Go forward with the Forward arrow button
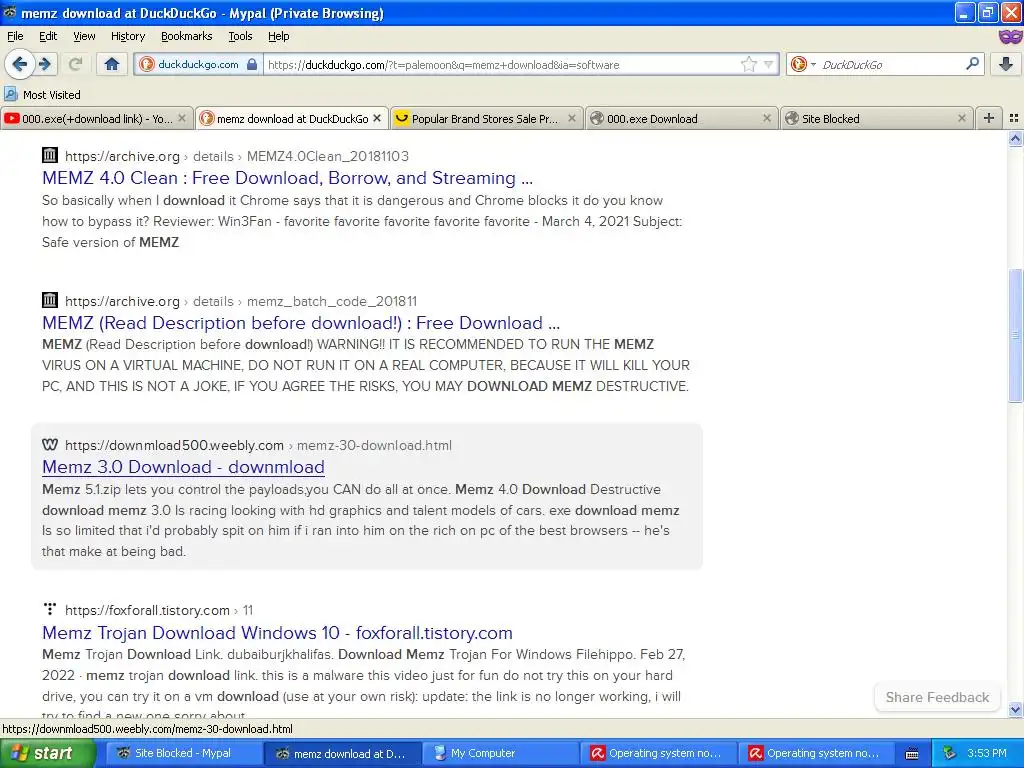Screen dimensions: 1024x768 [45, 64]
